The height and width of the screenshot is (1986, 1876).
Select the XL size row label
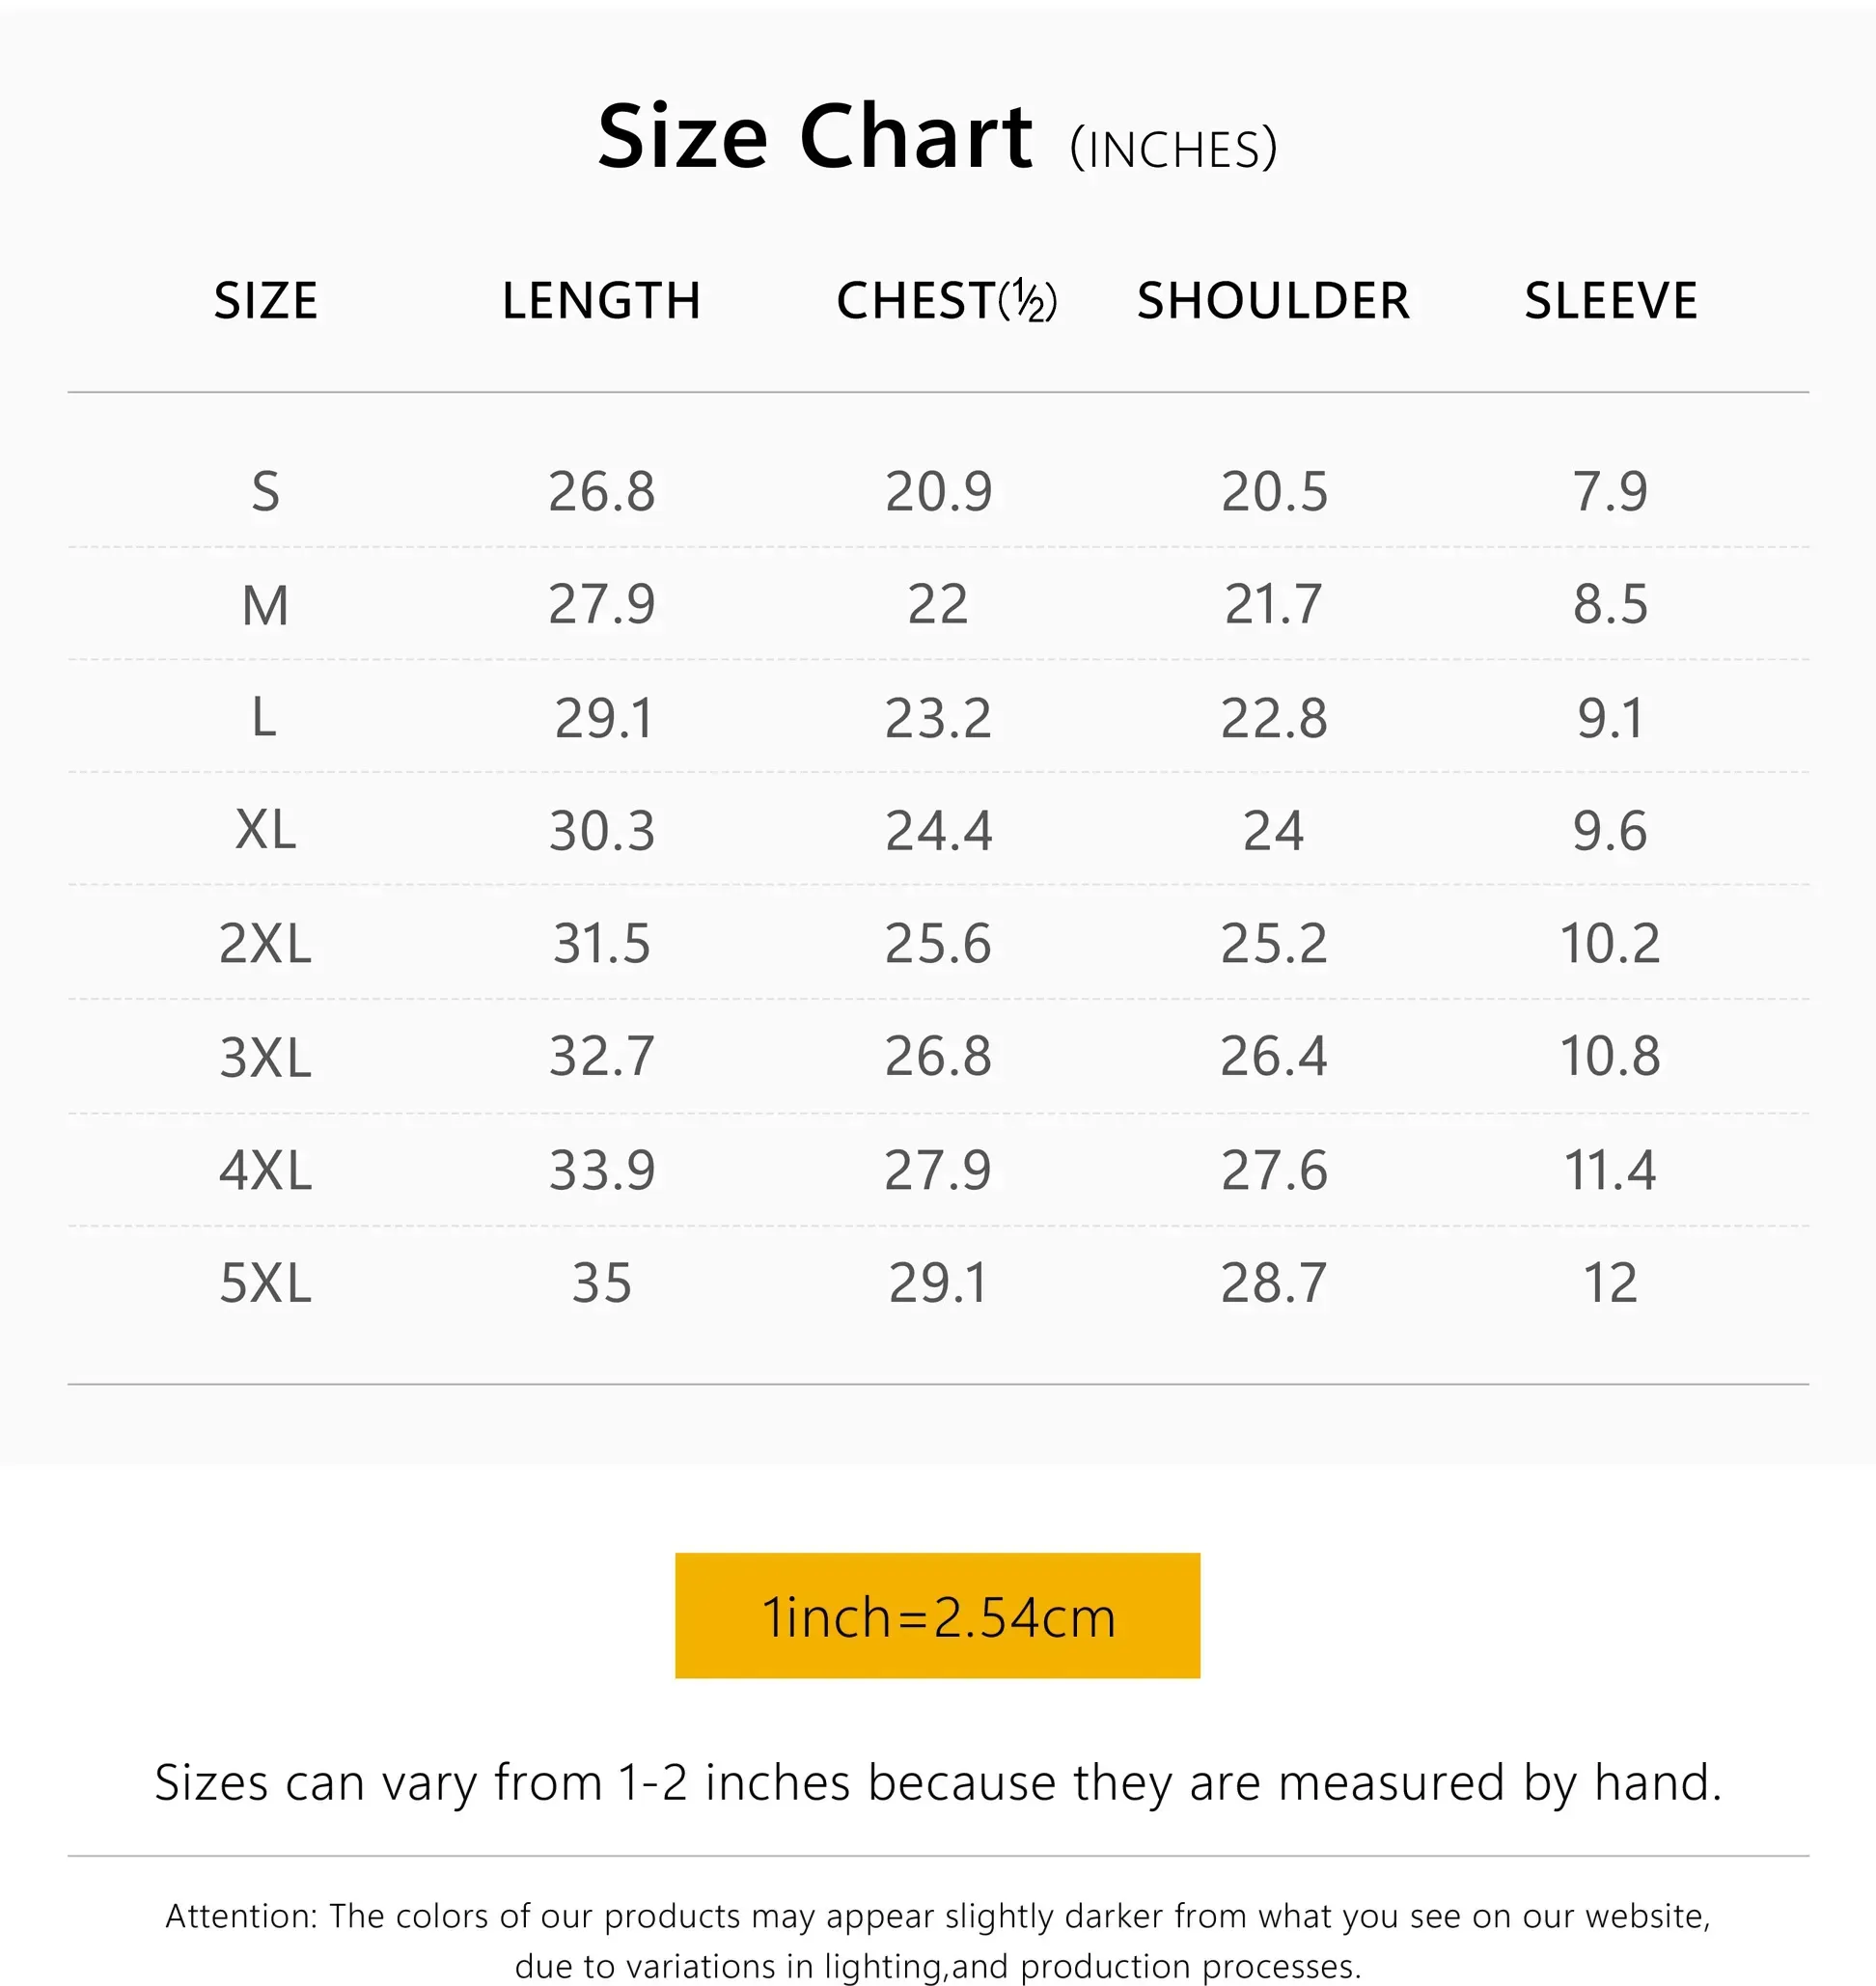pos(265,830)
